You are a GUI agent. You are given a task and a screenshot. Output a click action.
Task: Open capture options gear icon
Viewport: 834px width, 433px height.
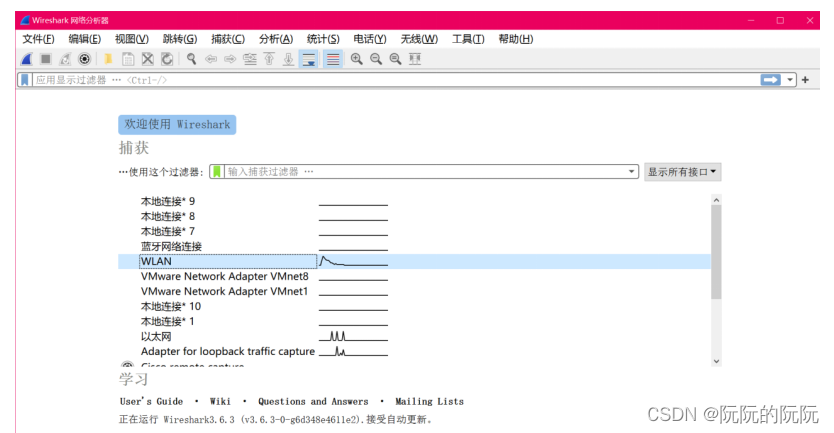85,59
